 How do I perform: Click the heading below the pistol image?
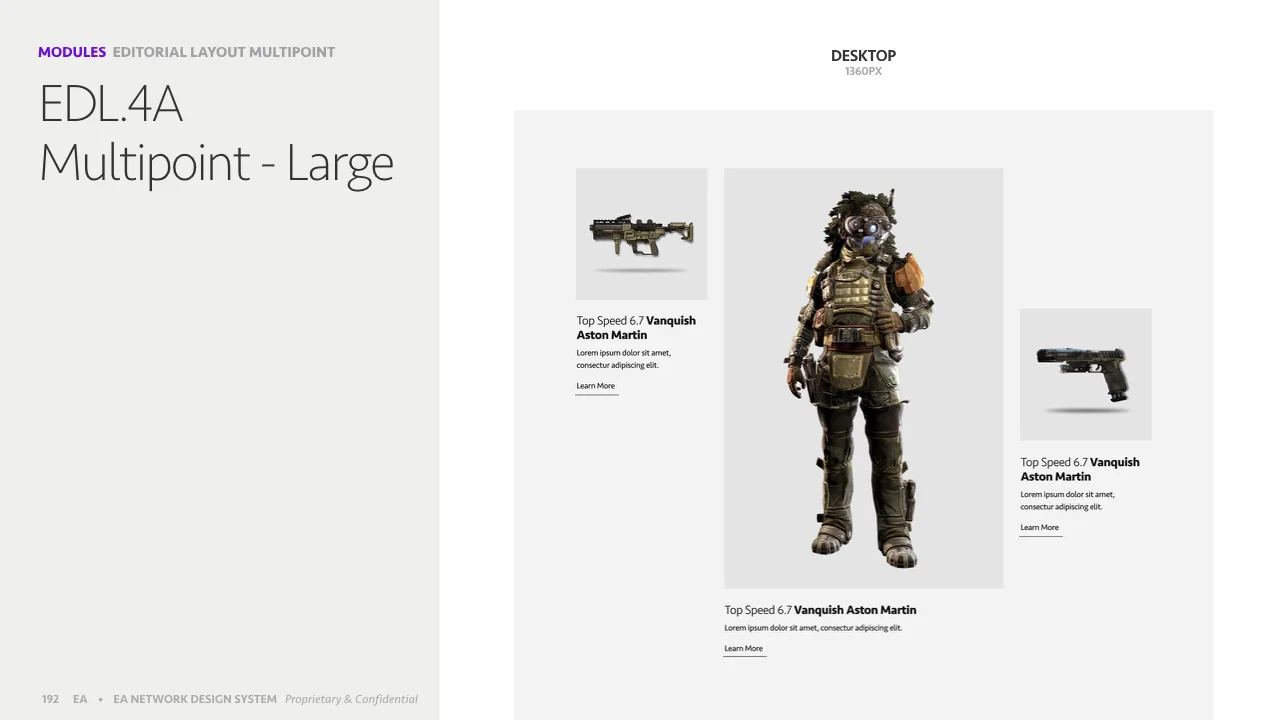(1080, 469)
